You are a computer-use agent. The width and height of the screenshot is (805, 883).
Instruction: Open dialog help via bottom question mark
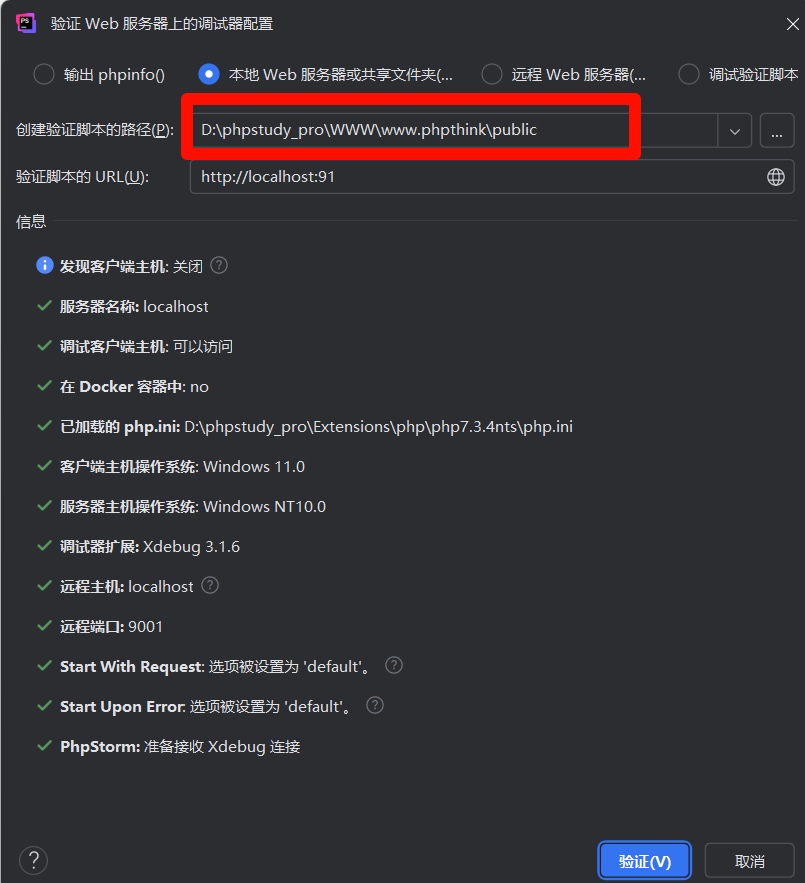[34, 860]
